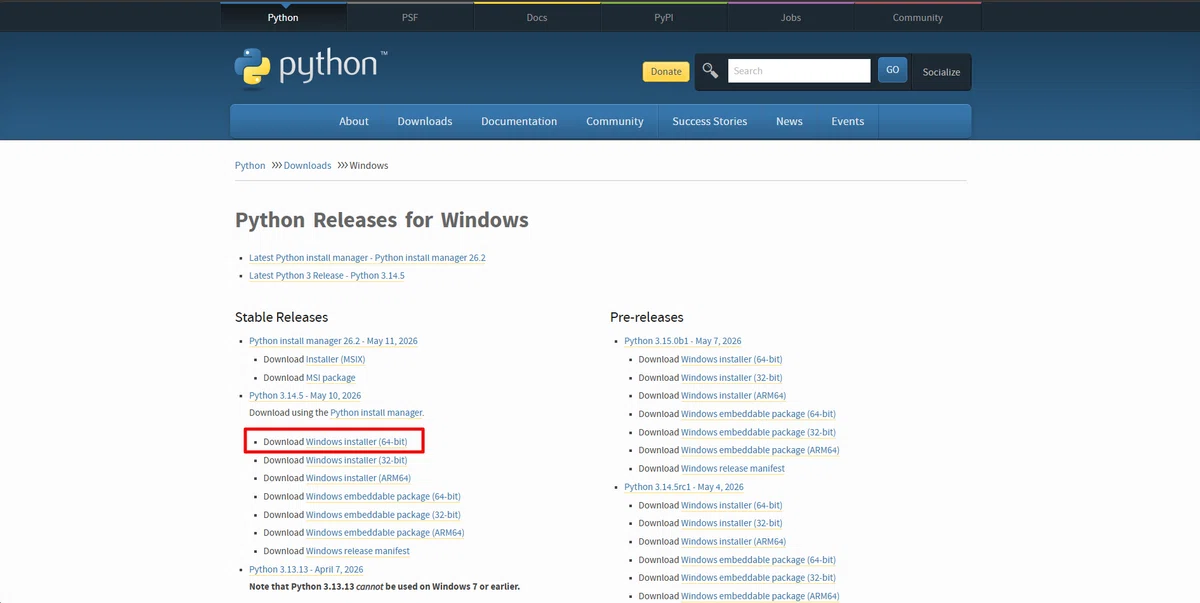The height and width of the screenshot is (603, 1200).
Task: Download Windows installer (ARM64) under Python 3.15.0b1
Action: click(733, 395)
